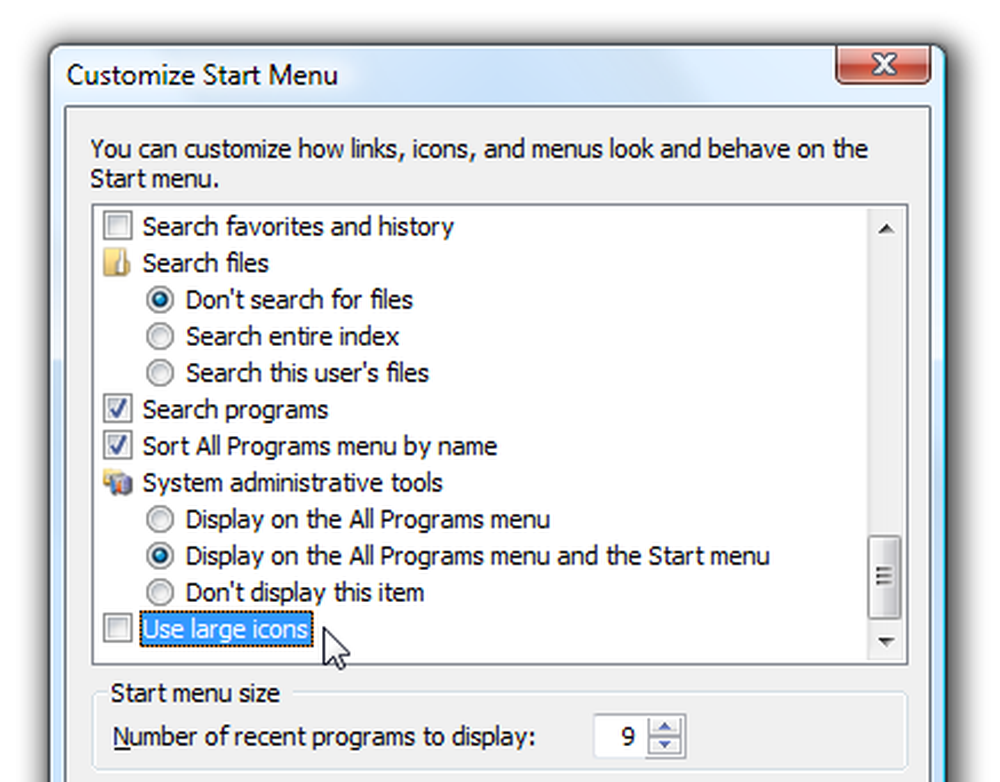Enable Search favorites and history checkbox

coord(118,226)
